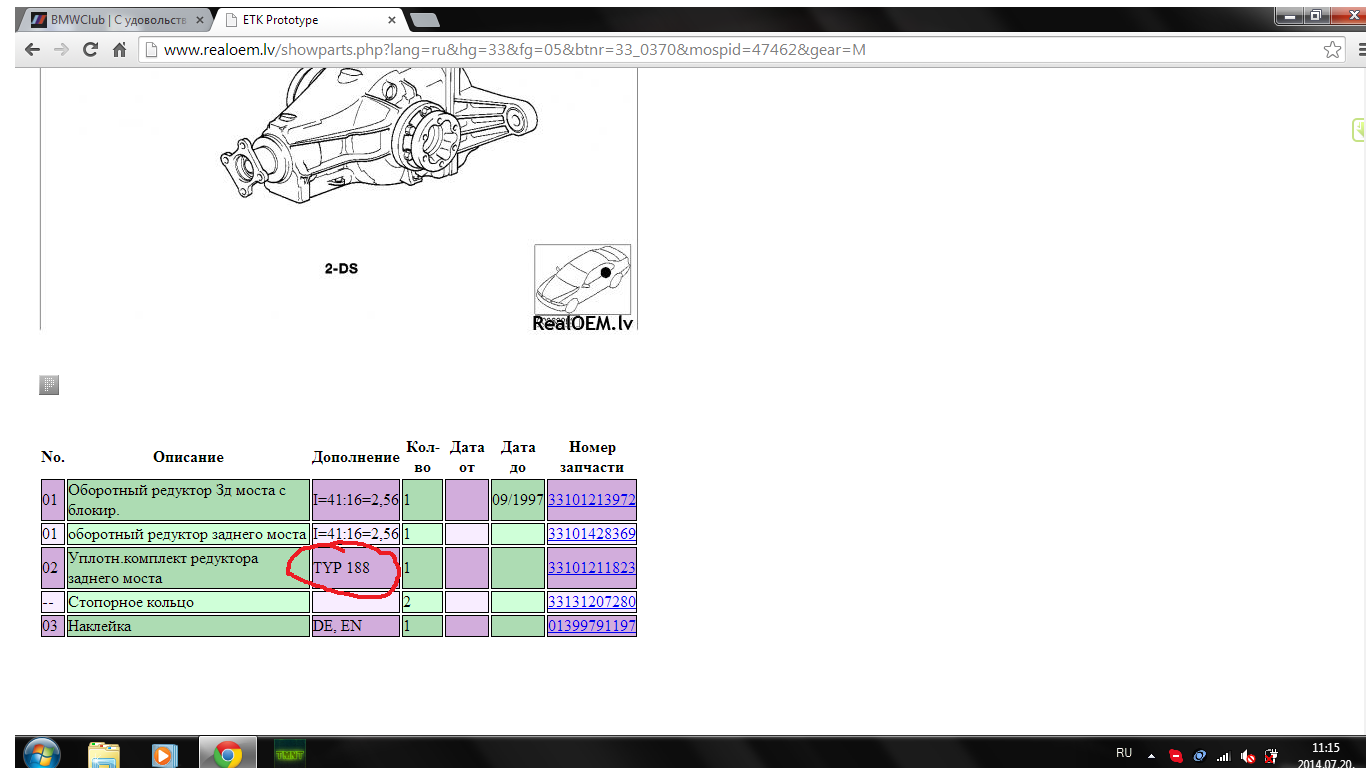Click the small gray grid icon above table

(49, 385)
